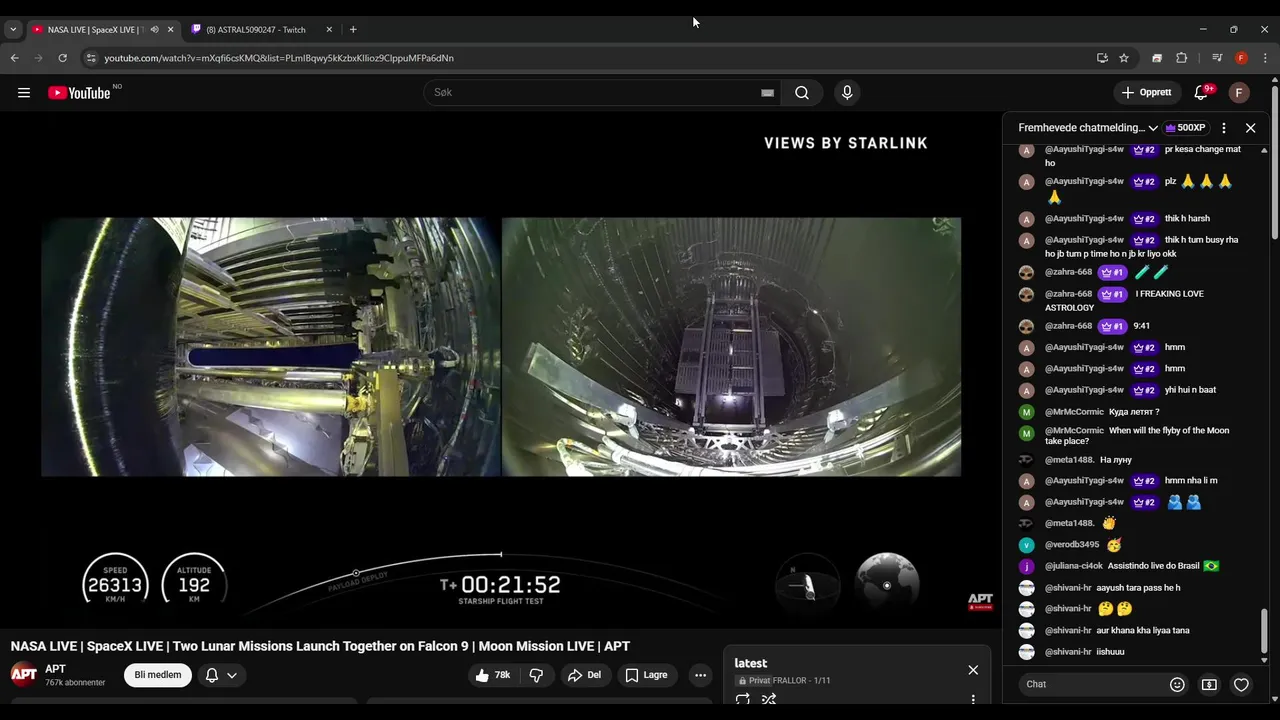The width and height of the screenshot is (1280, 720).
Task: Install app icon in address bar
Action: 1102,58
